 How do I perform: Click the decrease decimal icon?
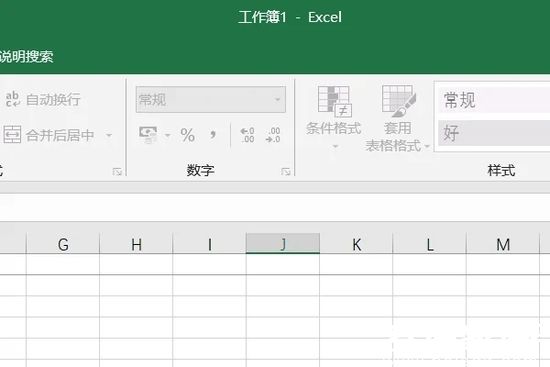click(273, 135)
